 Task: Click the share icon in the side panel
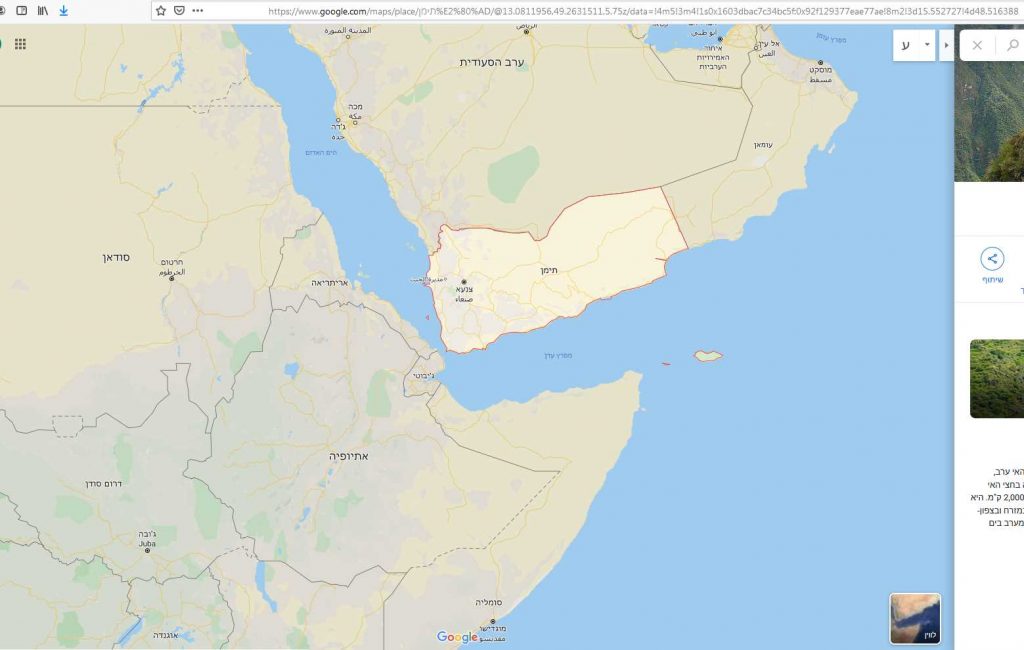tap(992, 260)
